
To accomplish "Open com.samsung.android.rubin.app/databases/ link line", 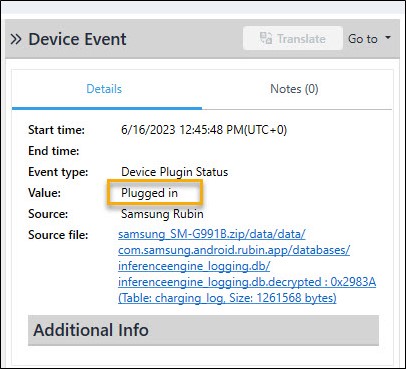I will pyautogui.click(x=234, y=250).
